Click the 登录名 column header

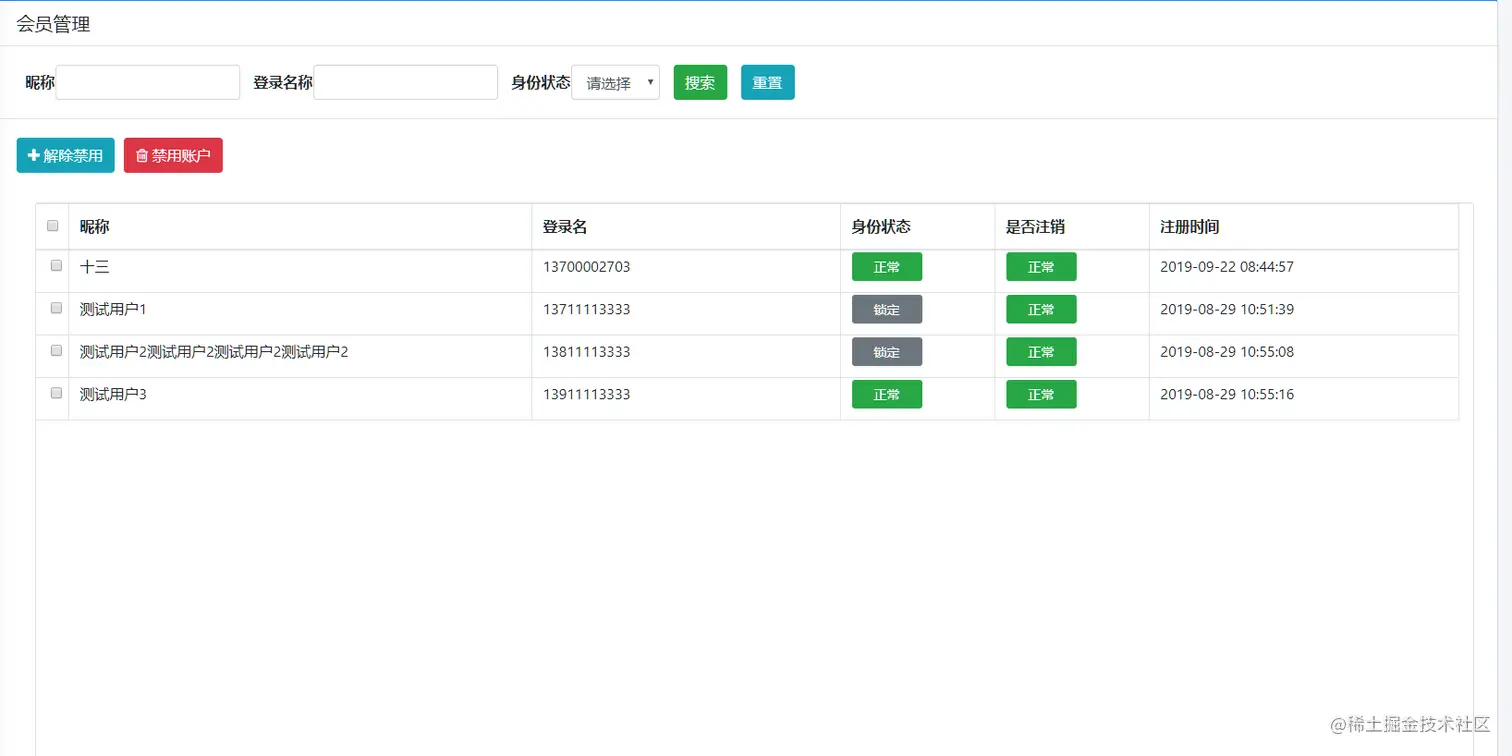point(565,227)
